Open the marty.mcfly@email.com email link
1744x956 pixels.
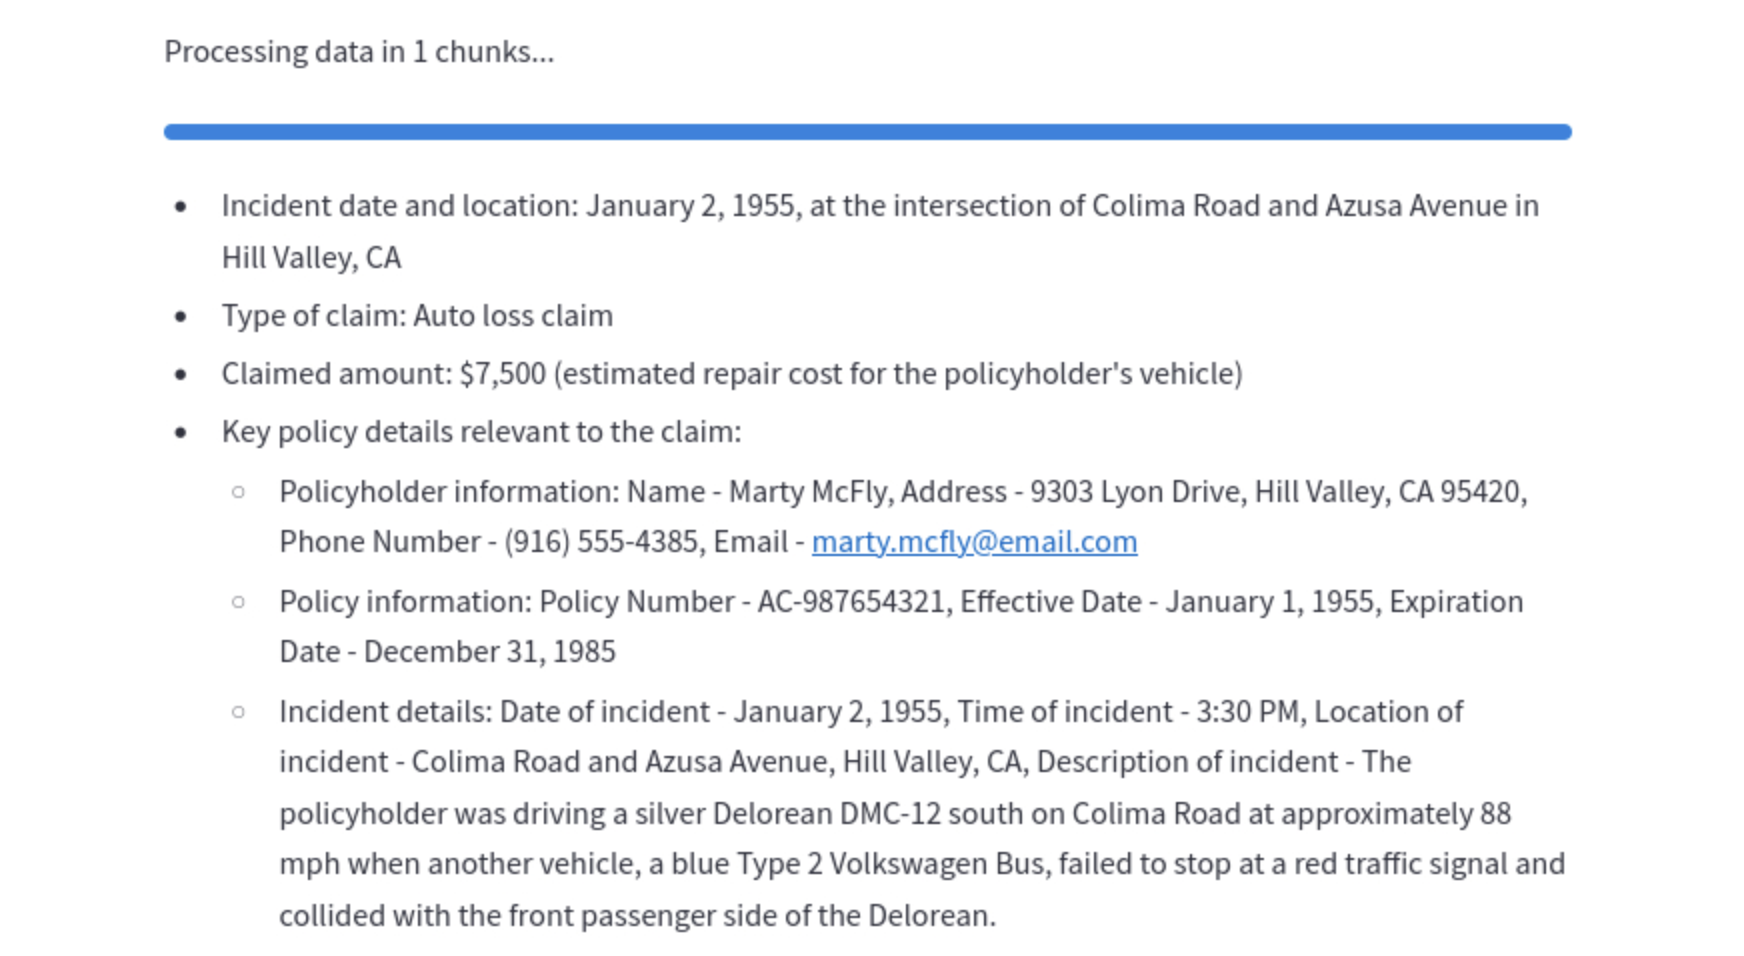974,542
